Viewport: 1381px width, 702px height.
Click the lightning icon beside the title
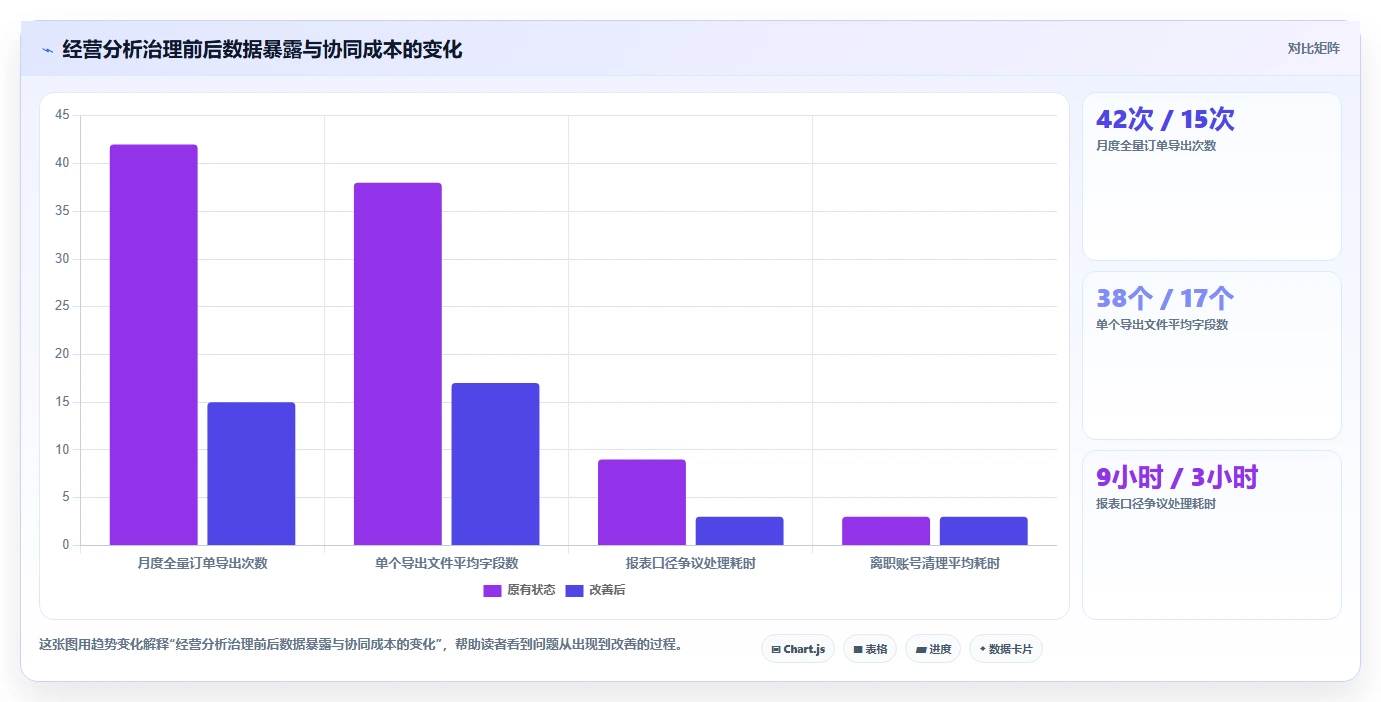click(48, 50)
